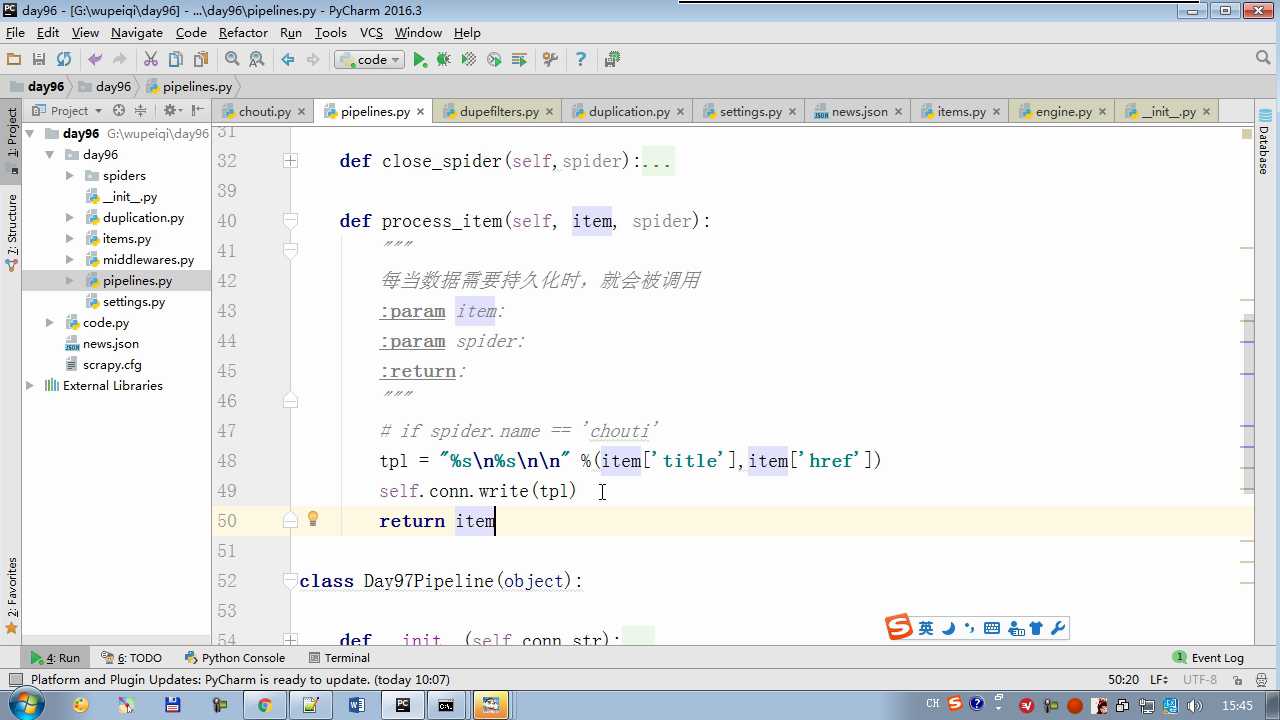Click the intention lightbulb at line 50

click(312, 519)
